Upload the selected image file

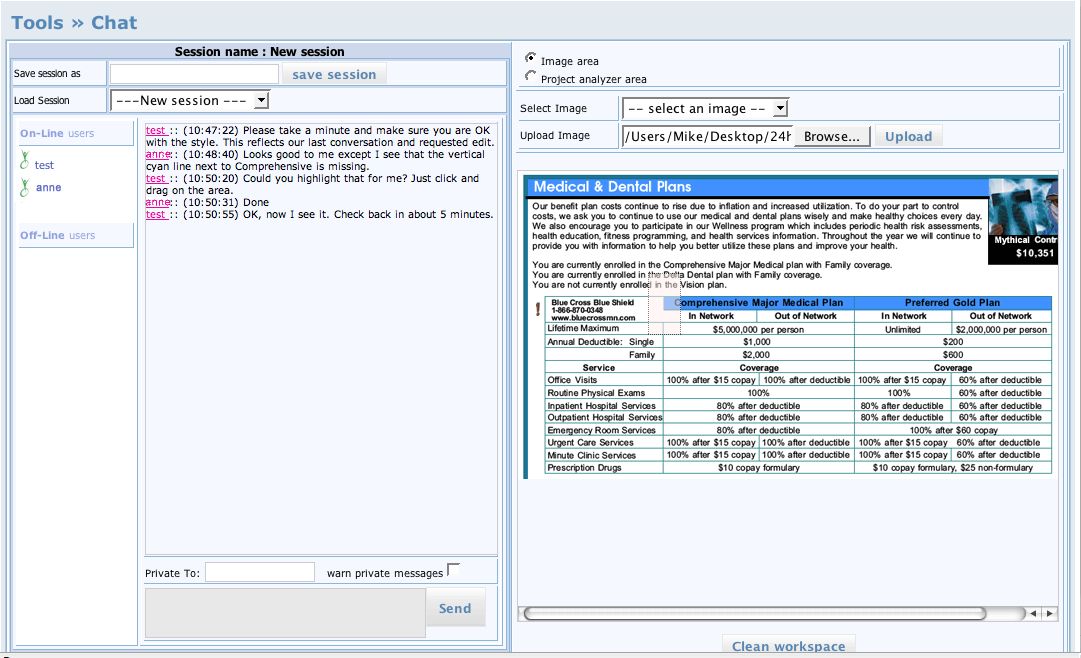(908, 136)
